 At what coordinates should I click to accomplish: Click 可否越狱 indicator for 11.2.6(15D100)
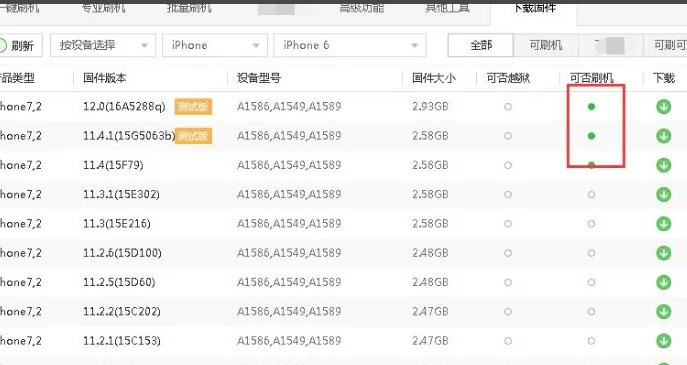click(508, 253)
